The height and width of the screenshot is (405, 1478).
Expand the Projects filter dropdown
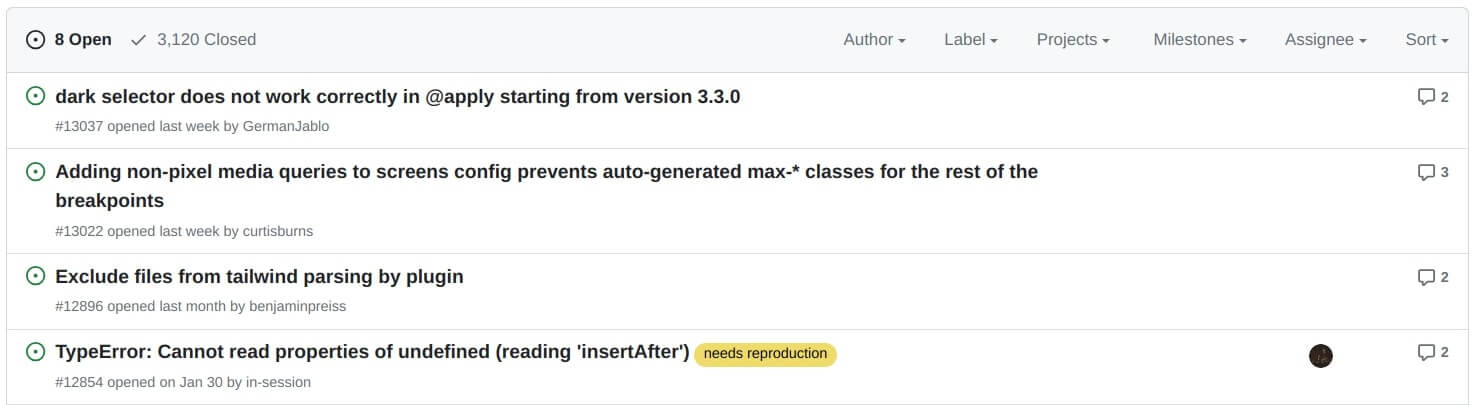coord(1073,40)
